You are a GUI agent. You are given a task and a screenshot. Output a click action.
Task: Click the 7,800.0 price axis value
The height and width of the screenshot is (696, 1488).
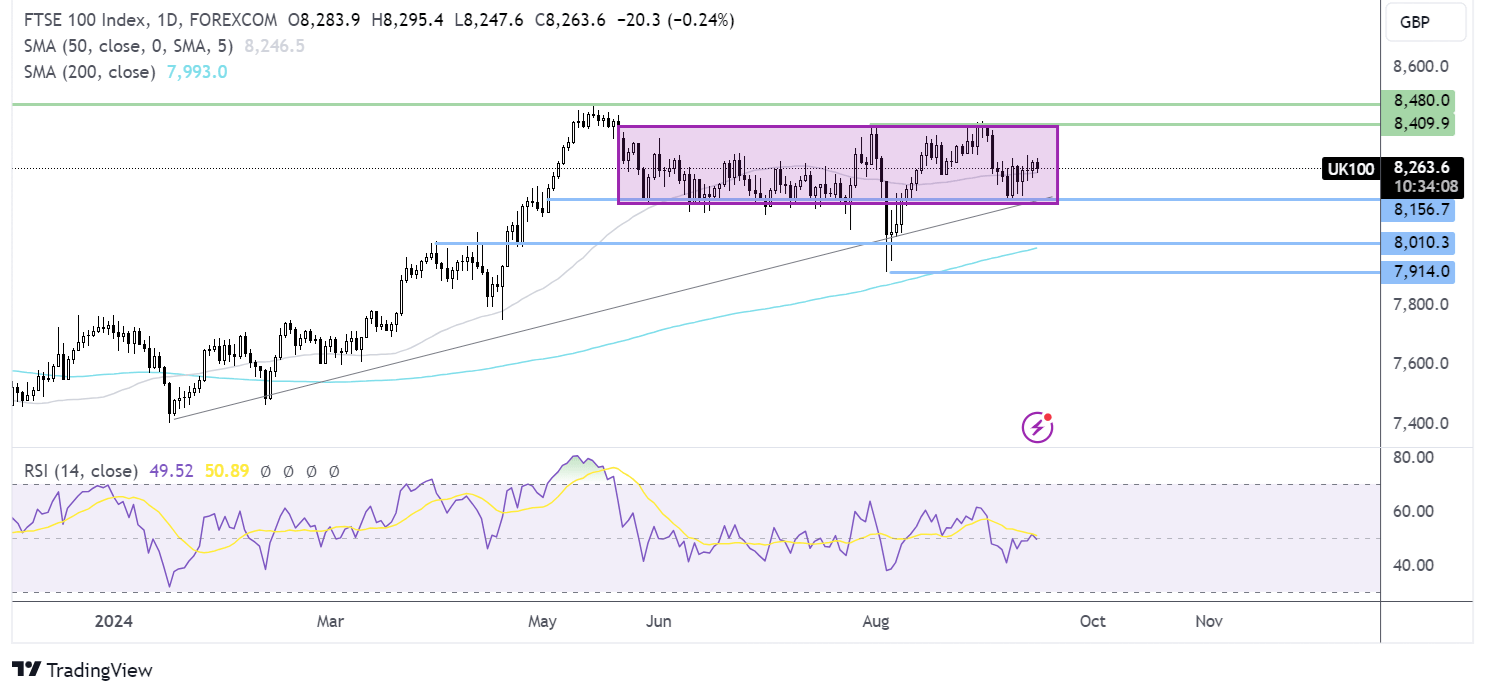point(1421,304)
